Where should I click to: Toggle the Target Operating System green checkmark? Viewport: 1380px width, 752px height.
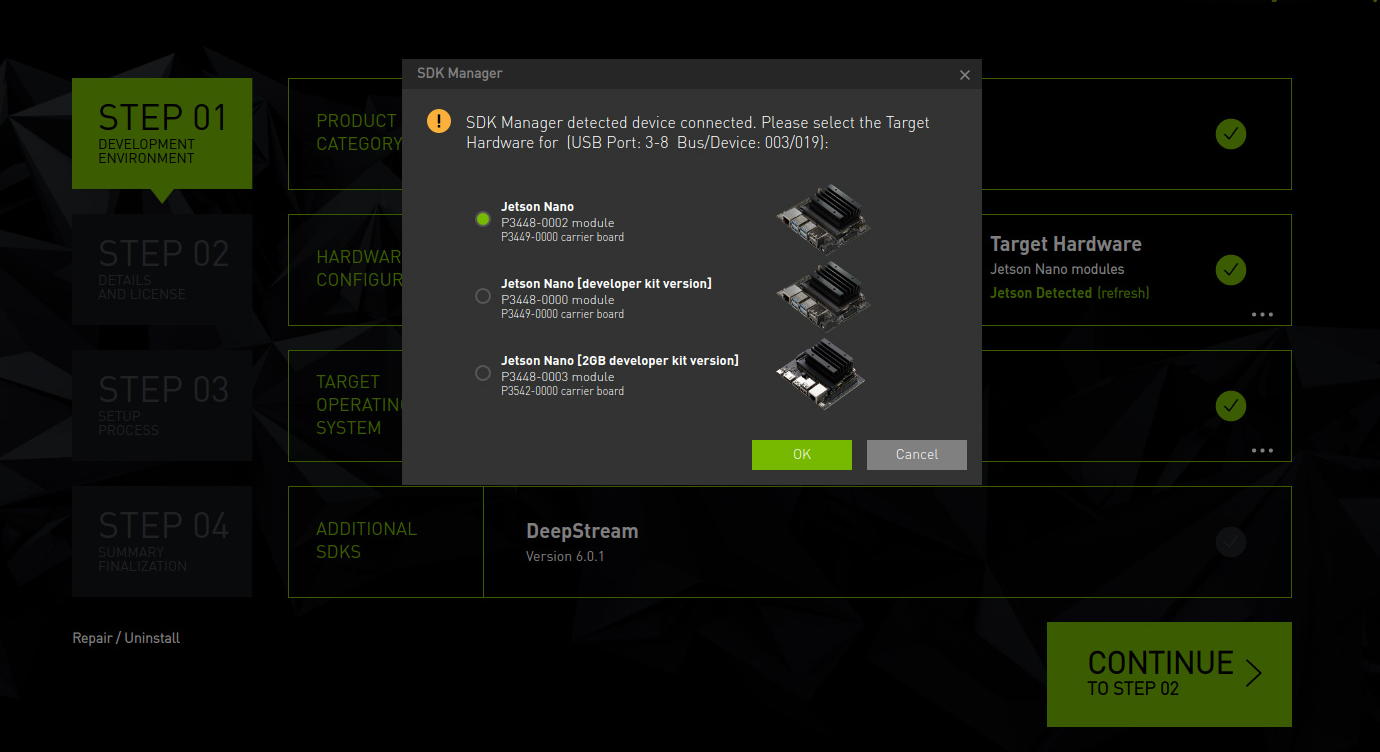click(x=1231, y=406)
